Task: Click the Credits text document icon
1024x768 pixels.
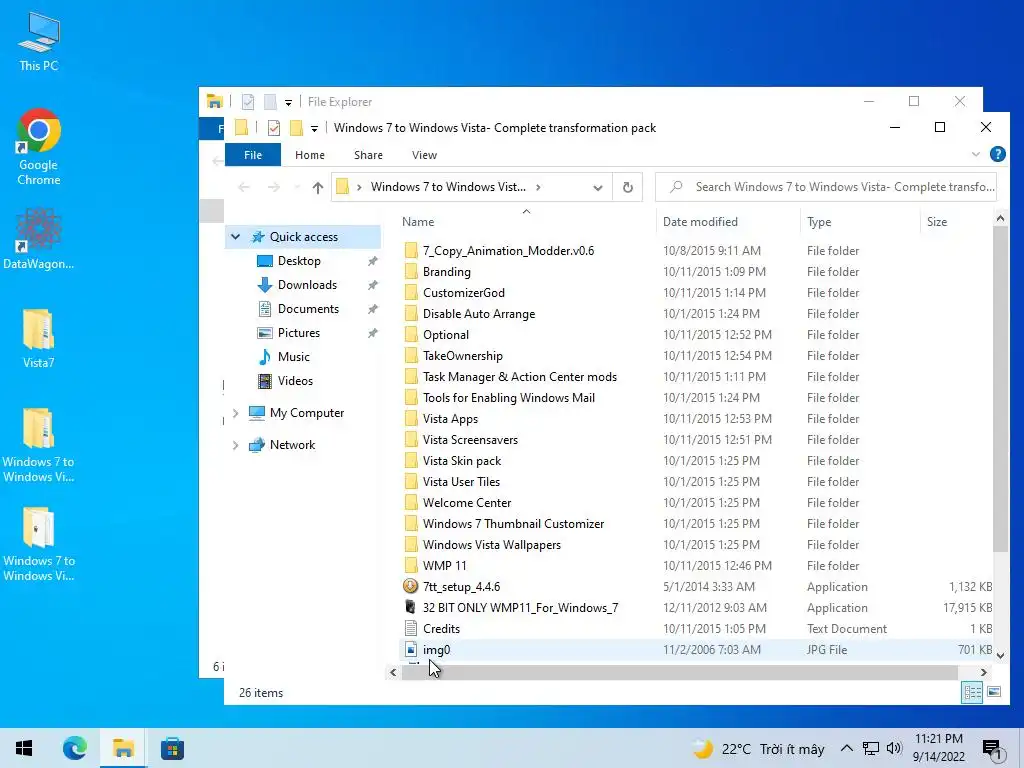Action: 410,628
